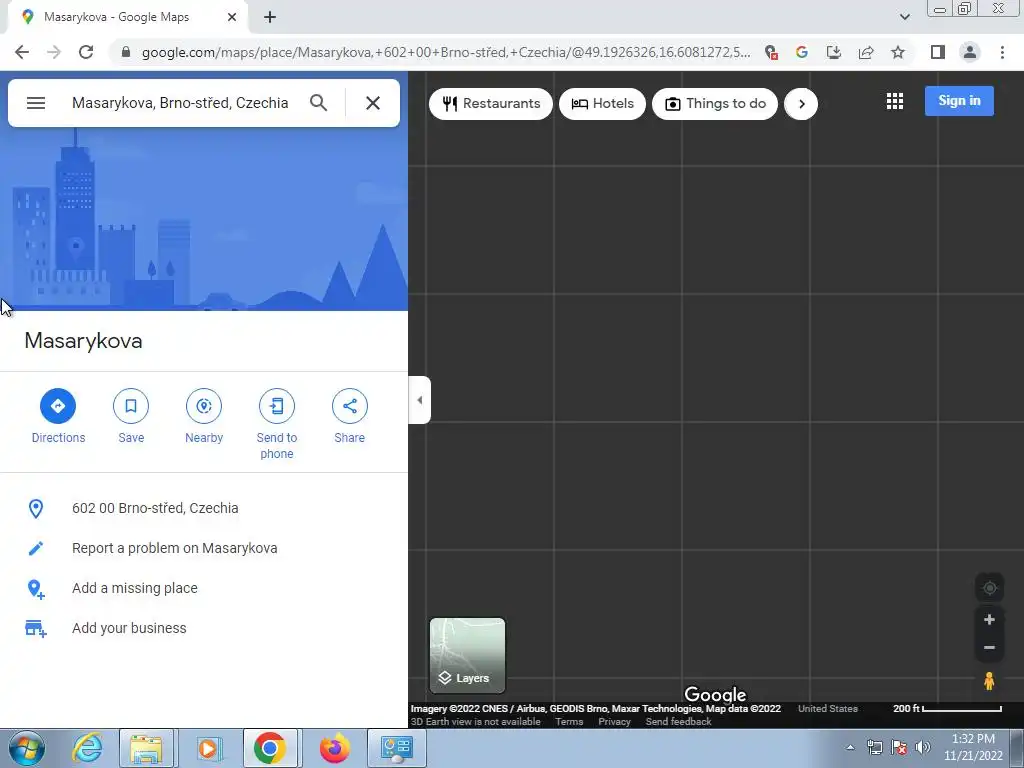Launch Firefox from taskbar
Viewport: 1024px width, 768px height.
334,748
